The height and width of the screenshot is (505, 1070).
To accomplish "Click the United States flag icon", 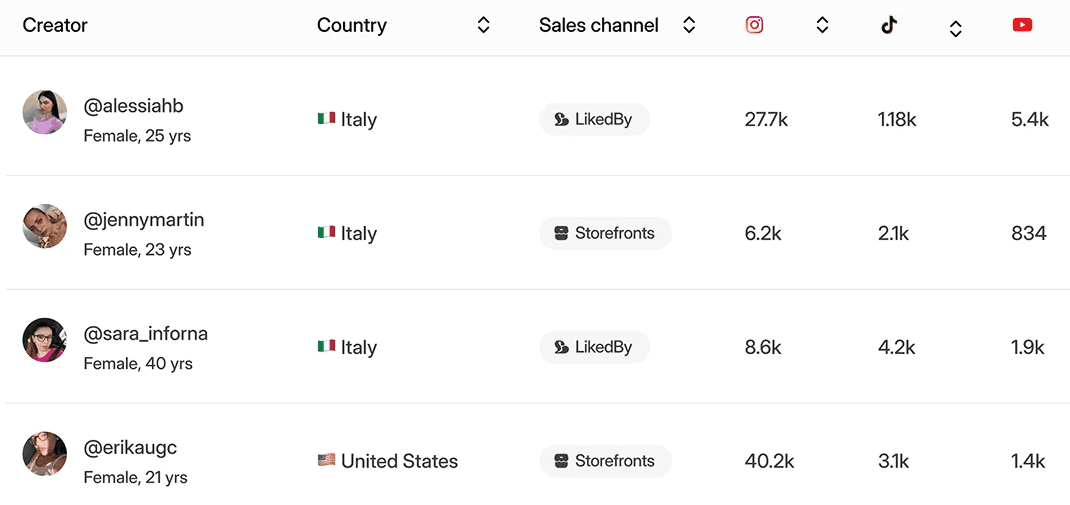I will click(326, 461).
